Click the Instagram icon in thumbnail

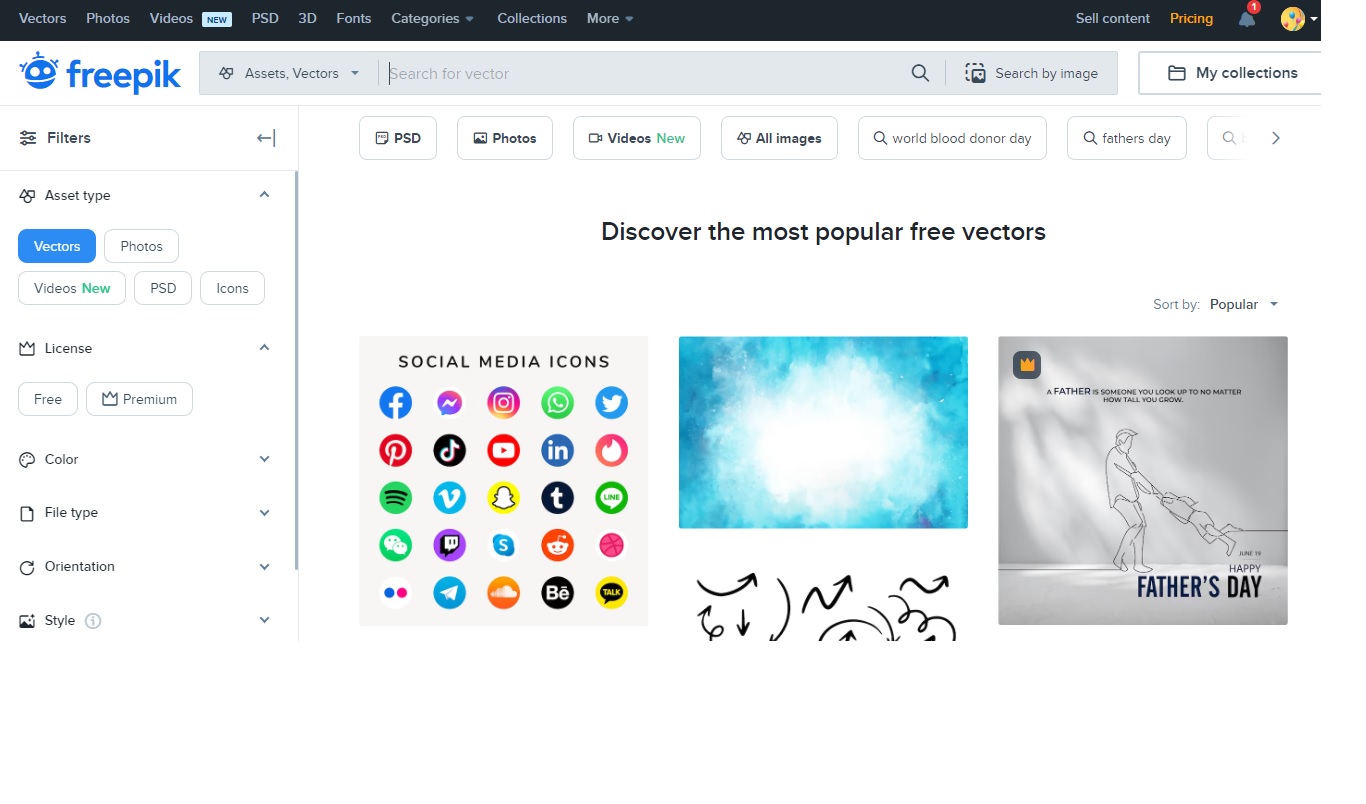504,403
